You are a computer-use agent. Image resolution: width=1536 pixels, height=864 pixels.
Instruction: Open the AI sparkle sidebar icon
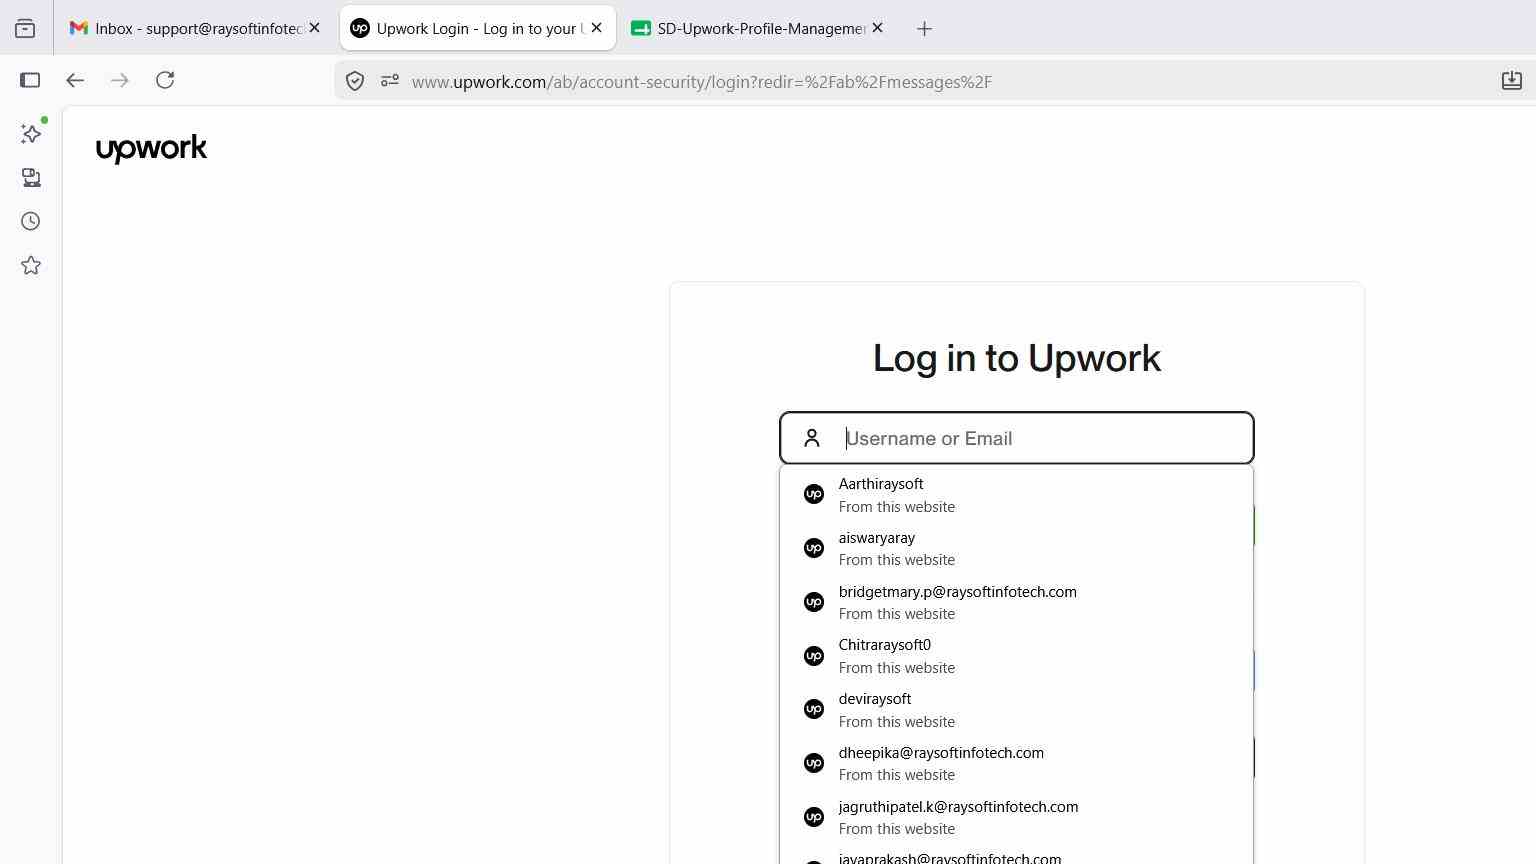(x=31, y=134)
